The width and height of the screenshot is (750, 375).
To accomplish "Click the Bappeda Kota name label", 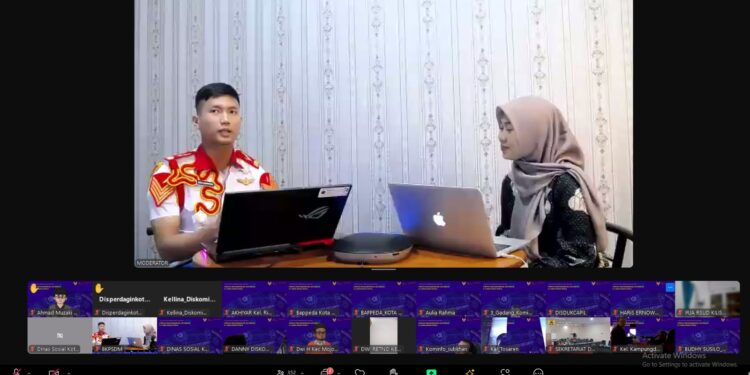I will [x=317, y=313].
